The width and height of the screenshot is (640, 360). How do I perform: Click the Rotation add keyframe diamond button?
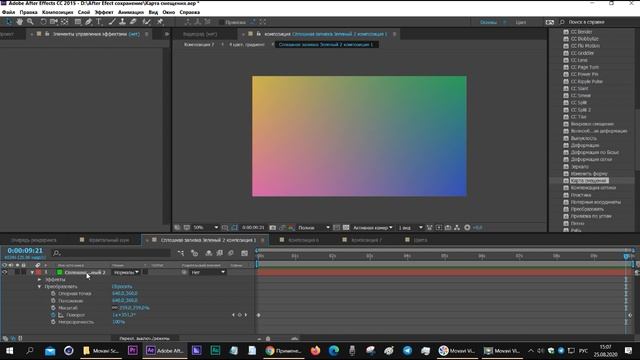tap(240, 315)
